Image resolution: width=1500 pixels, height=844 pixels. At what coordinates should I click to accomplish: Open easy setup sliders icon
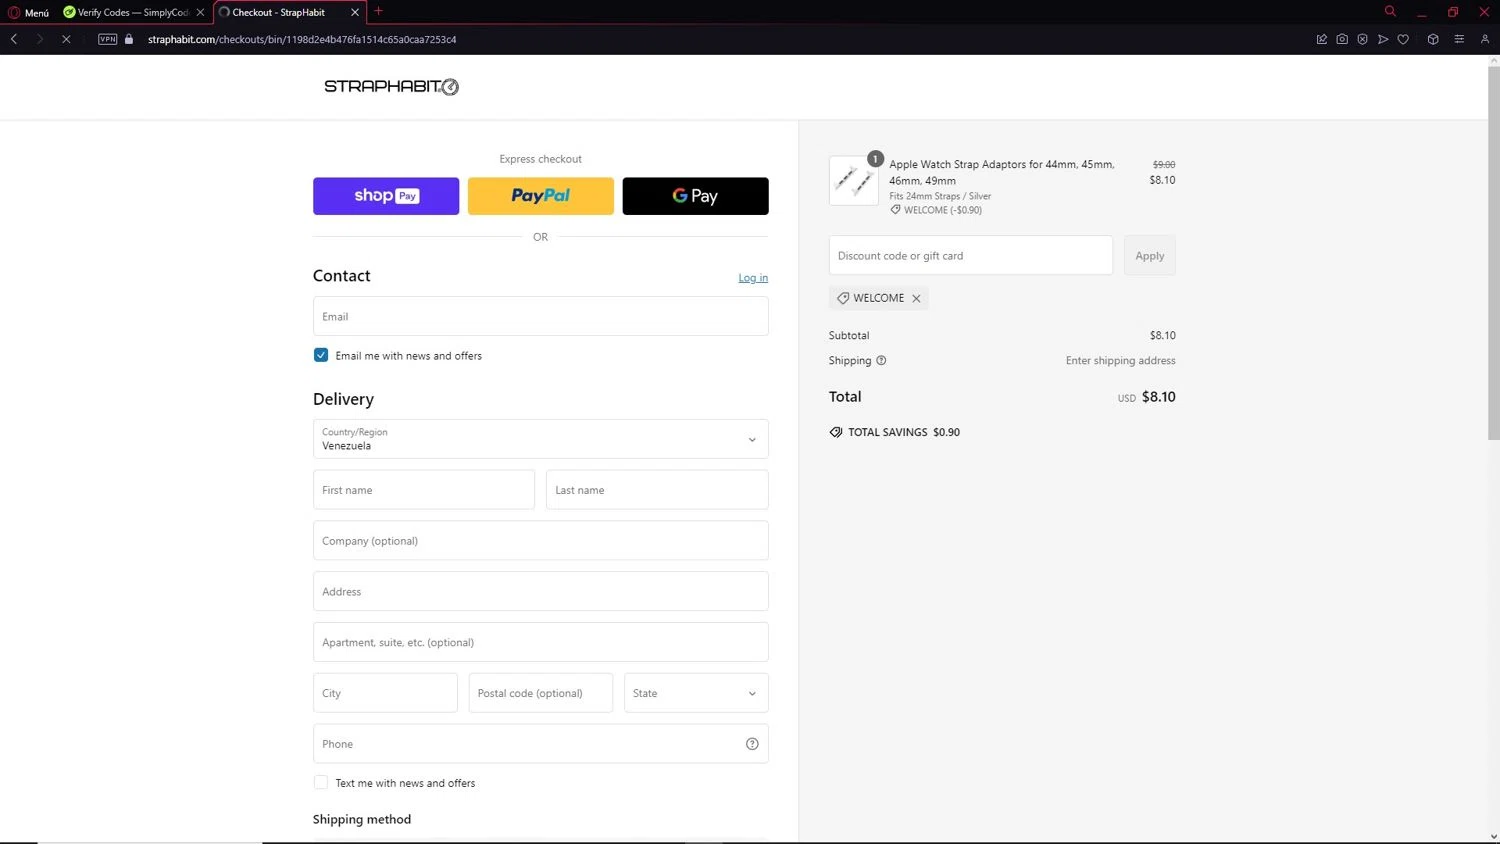[x=1459, y=39]
